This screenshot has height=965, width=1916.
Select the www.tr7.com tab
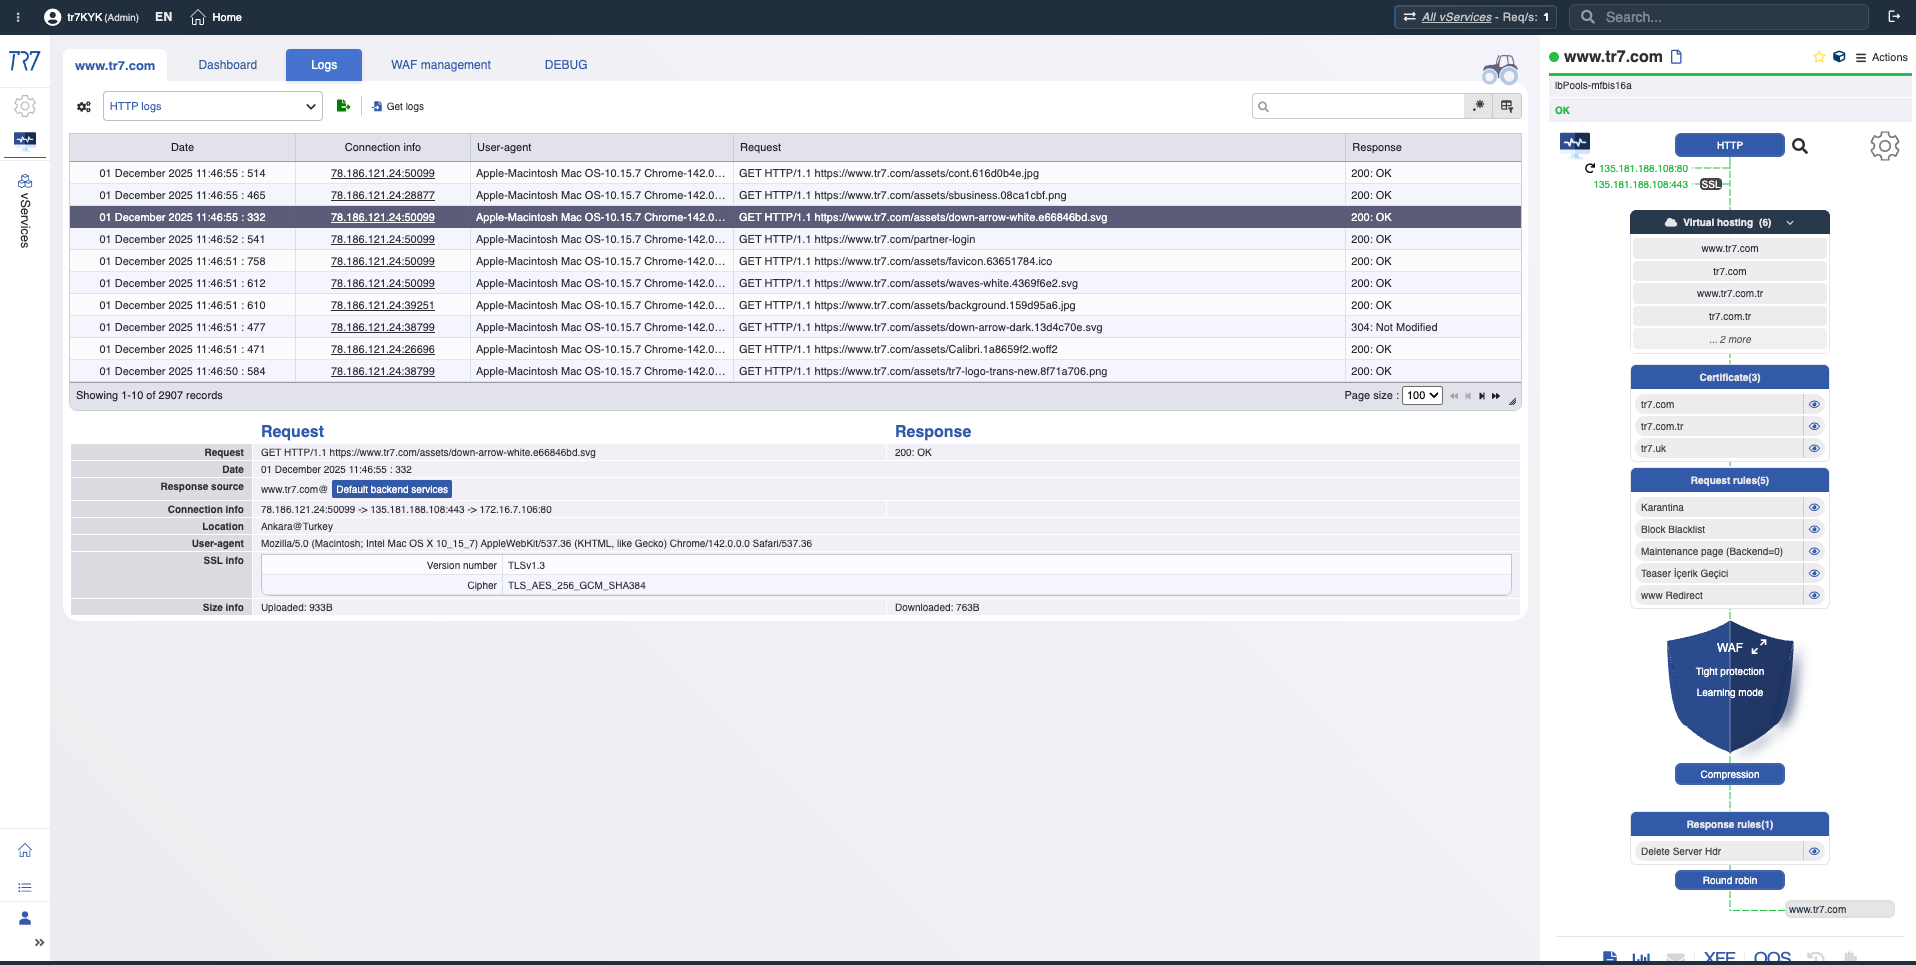pyautogui.click(x=115, y=65)
